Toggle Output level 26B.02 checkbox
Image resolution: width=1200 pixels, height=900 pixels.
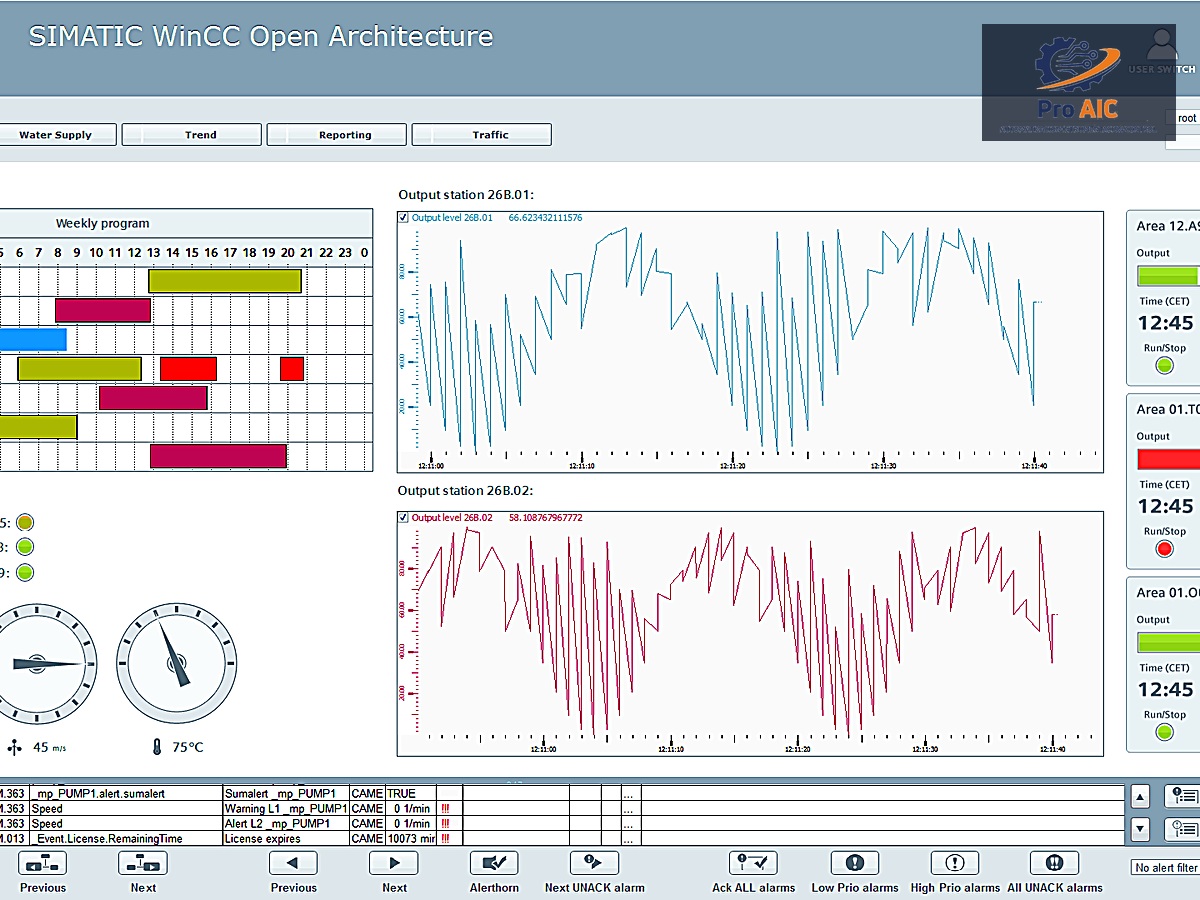click(403, 518)
